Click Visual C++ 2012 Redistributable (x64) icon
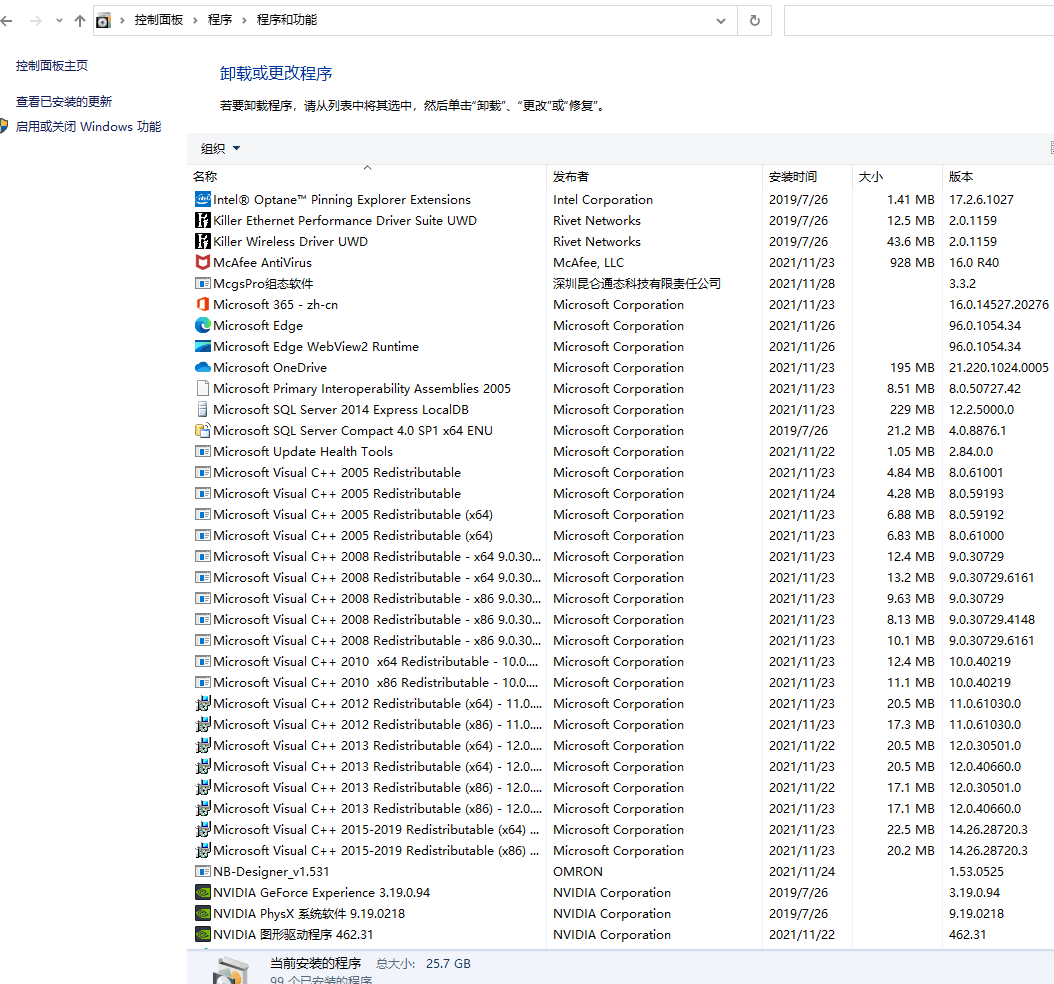1054x984 pixels. [202, 703]
